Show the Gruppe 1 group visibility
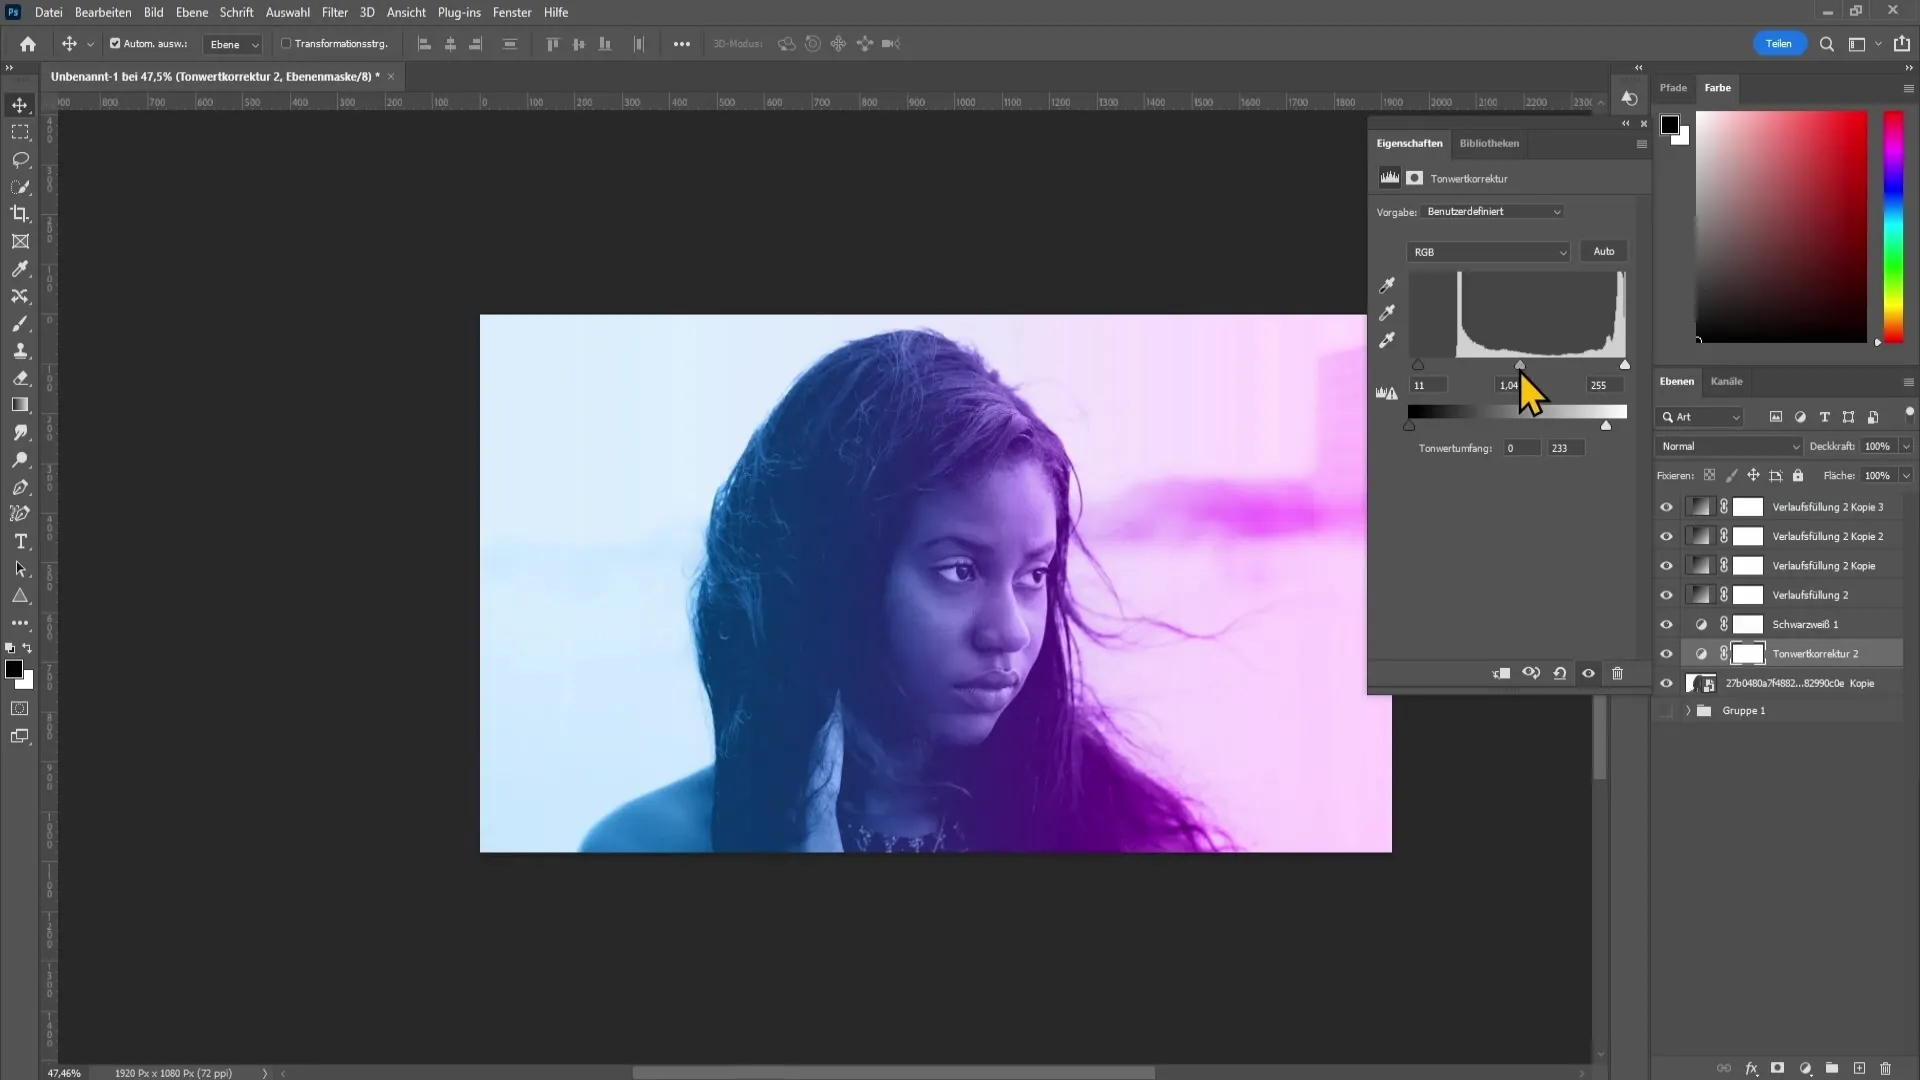 [x=1666, y=711]
